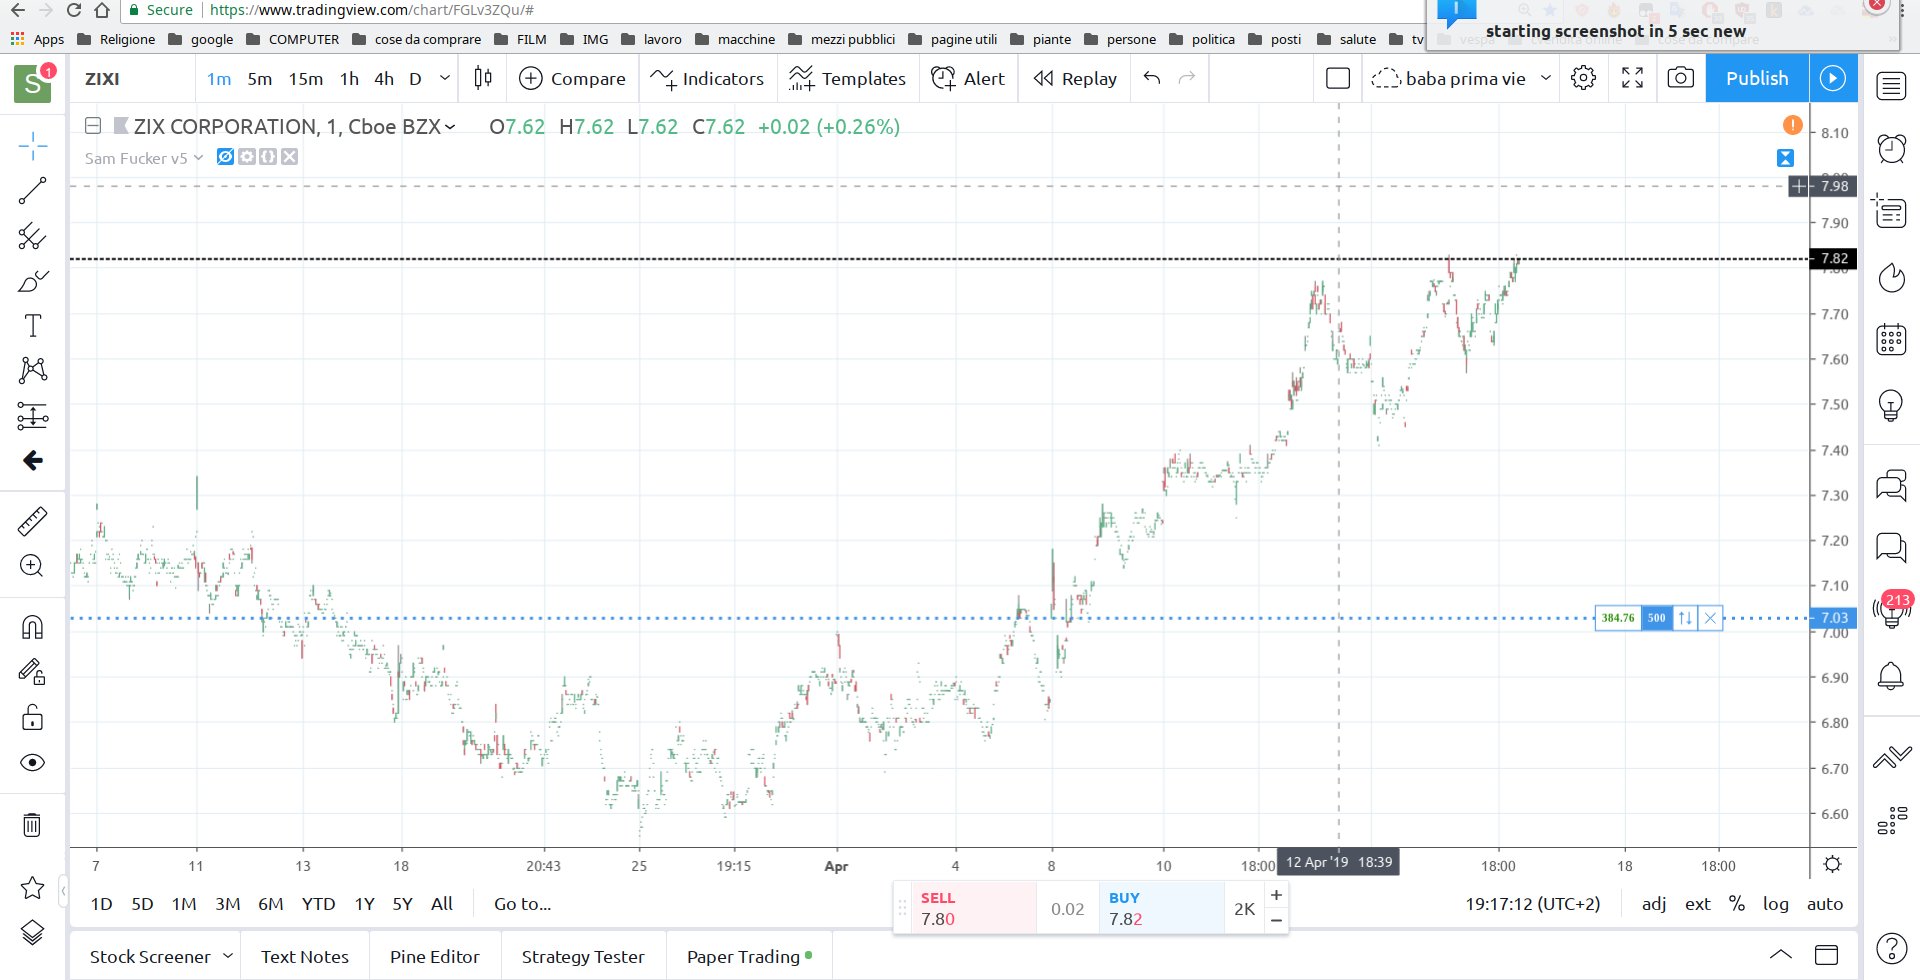1920x980 pixels.
Task: Toggle log scale
Action: click(1776, 904)
